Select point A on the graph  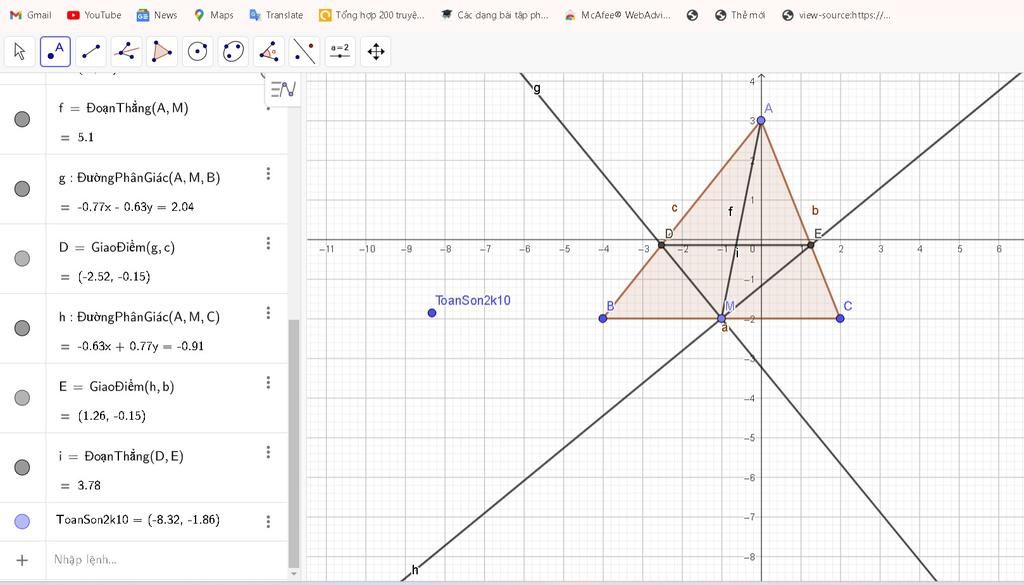(761, 121)
